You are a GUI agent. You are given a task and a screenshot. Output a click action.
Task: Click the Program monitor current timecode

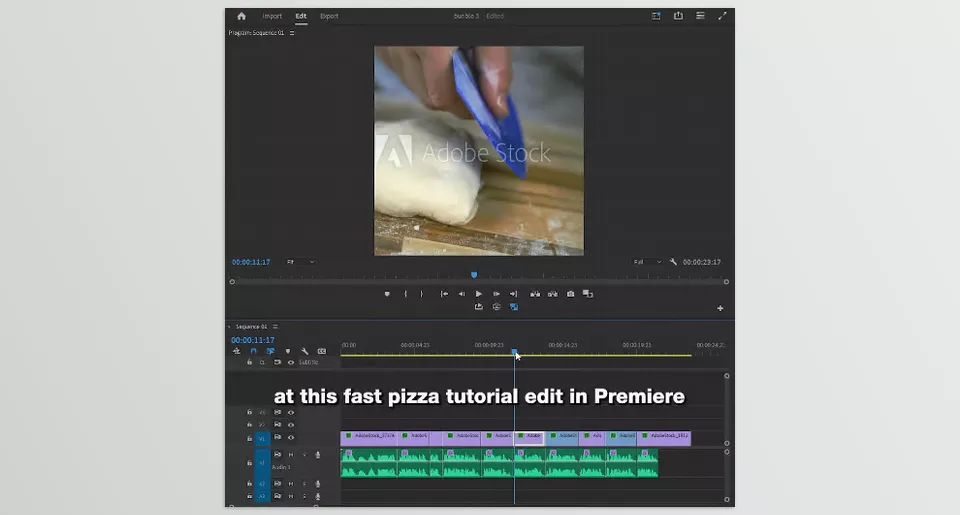coord(251,262)
